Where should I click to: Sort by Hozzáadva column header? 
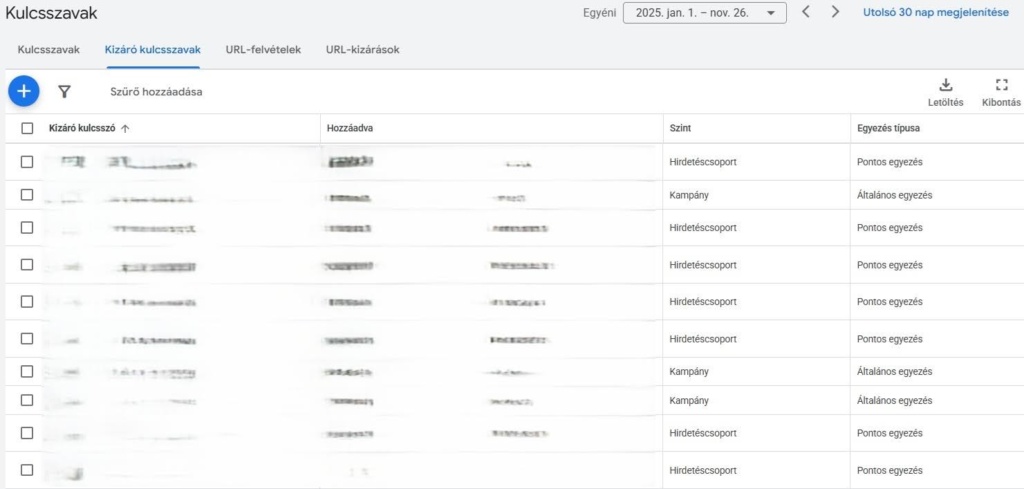point(350,128)
